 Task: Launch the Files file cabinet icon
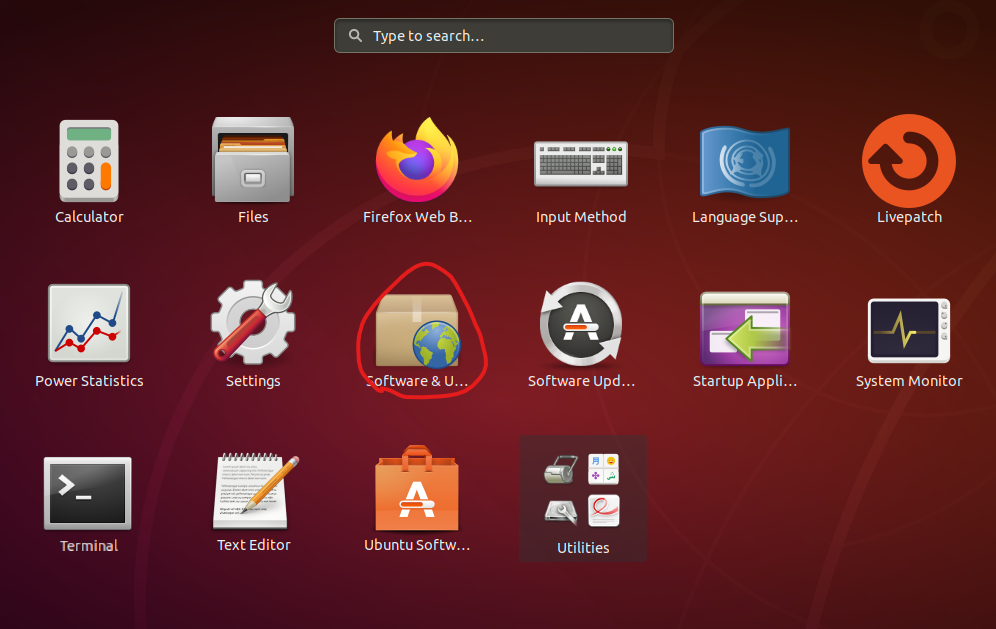253,159
